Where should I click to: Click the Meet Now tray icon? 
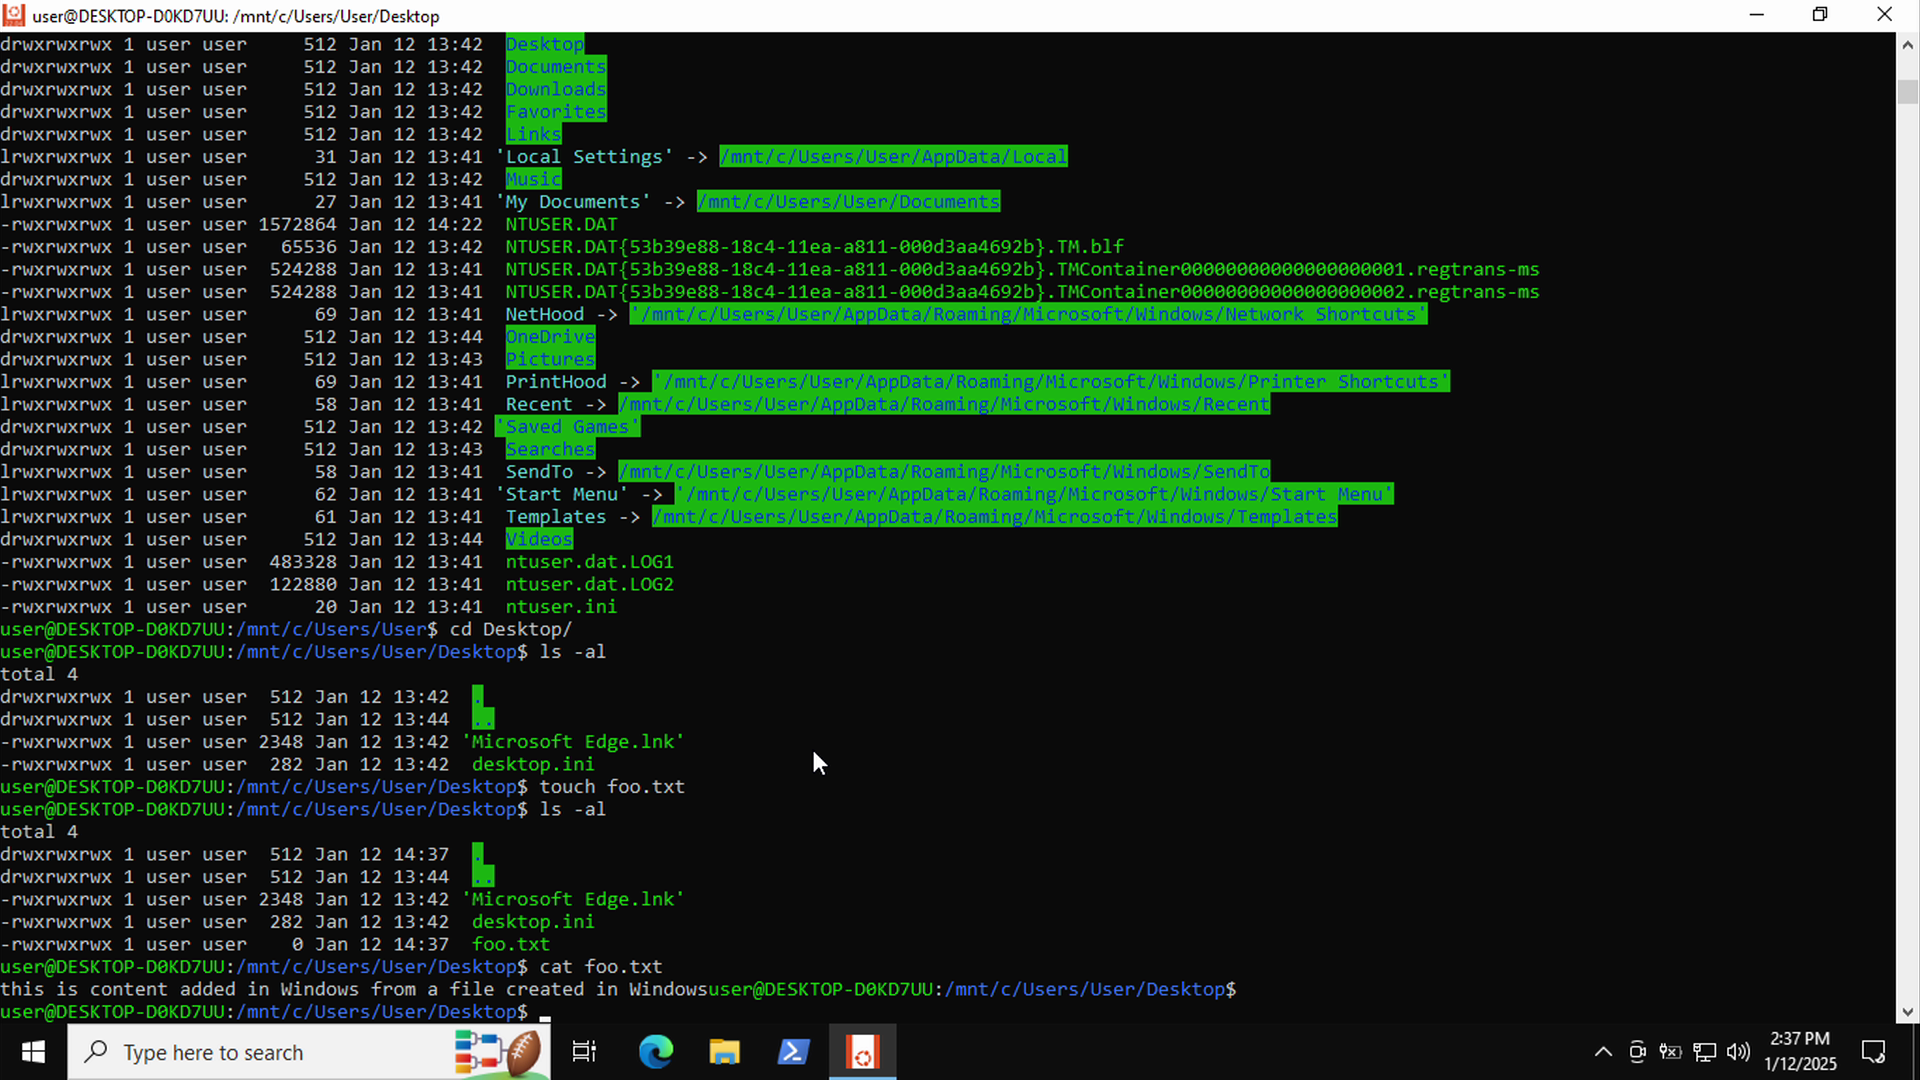1637,1052
